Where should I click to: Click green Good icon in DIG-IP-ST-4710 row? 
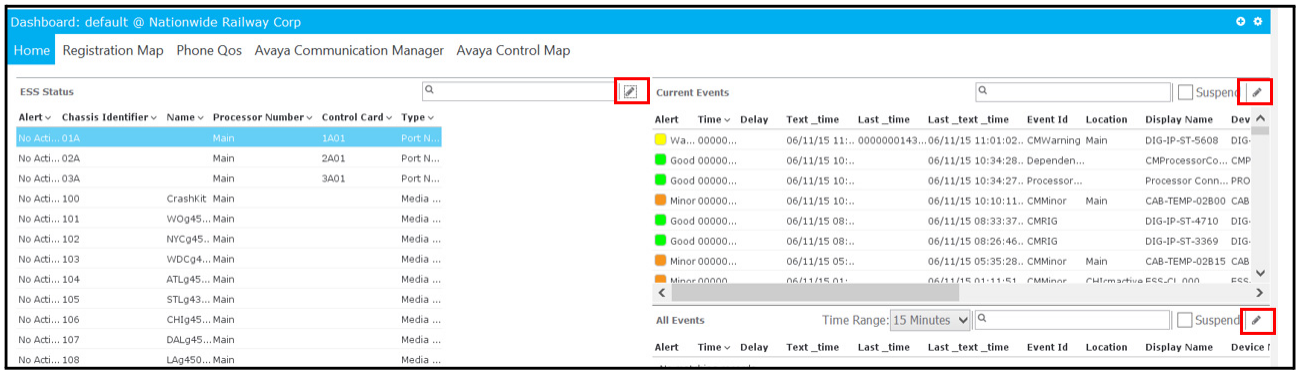(x=660, y=221)
